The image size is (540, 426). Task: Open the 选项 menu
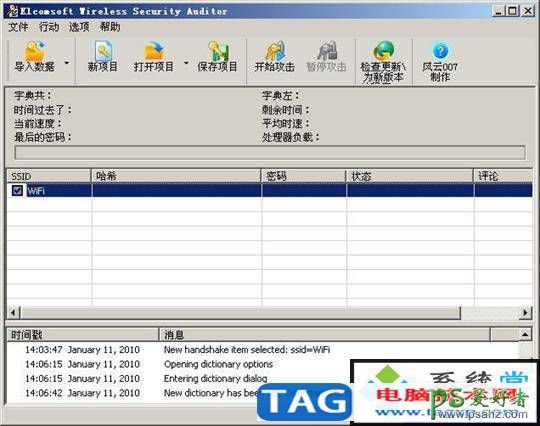[x=79, y=27]
